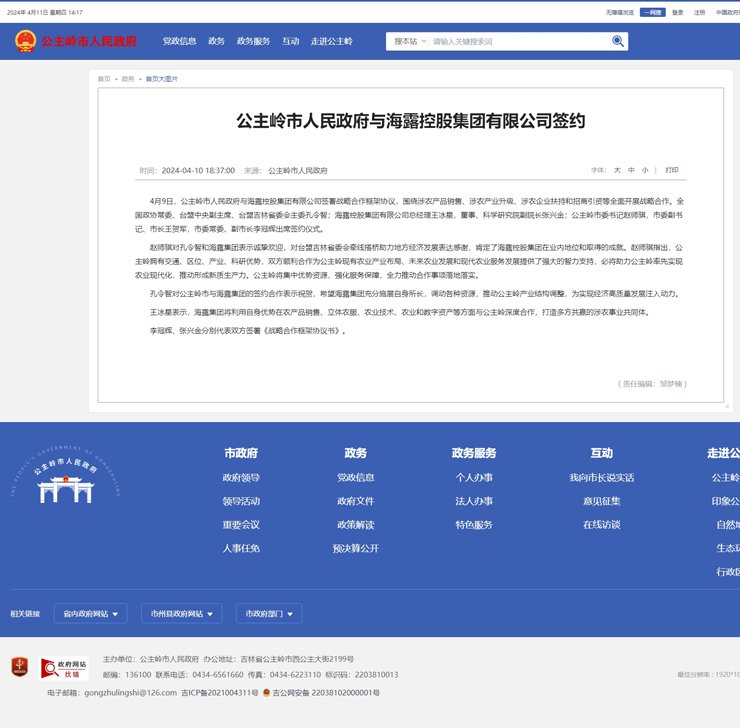The image size is (740, 728).
Task: Click the police badge icon beside 吉公网安备
Action: [x=266, y=692]
